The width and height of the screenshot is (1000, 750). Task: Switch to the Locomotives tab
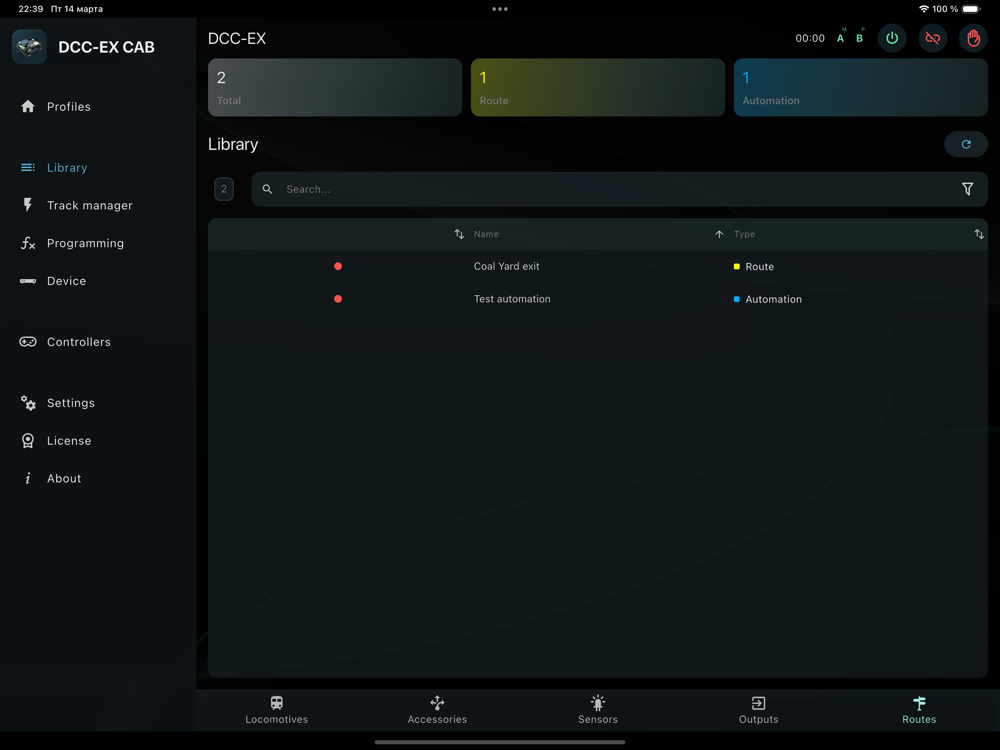[276, 710]
